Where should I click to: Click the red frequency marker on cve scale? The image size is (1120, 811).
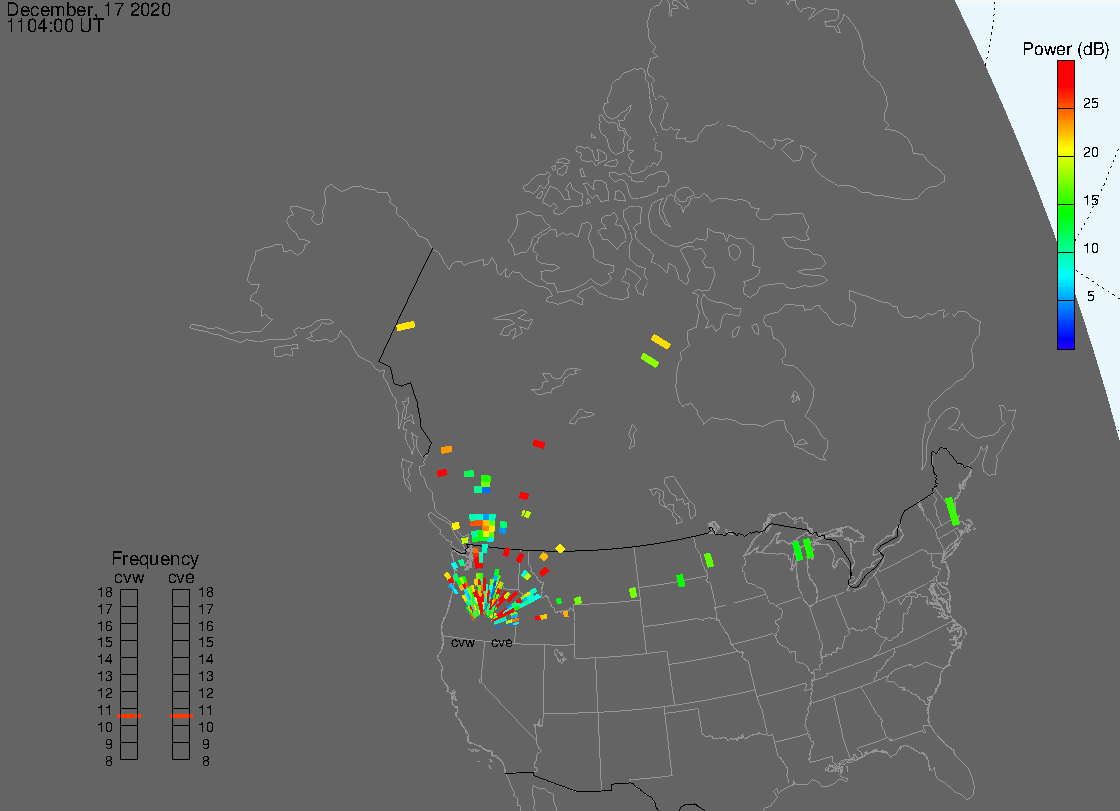pyautogui.click(x=181, y=715)
